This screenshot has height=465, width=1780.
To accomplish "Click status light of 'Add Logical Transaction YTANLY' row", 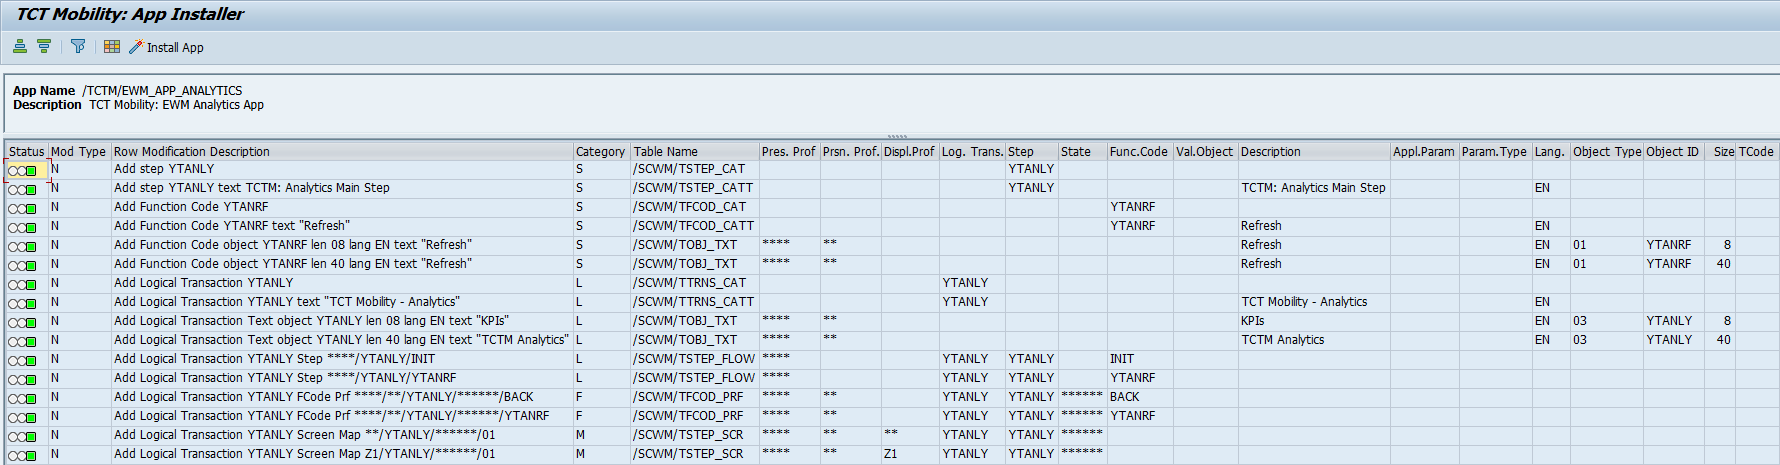I will (22, 285).
